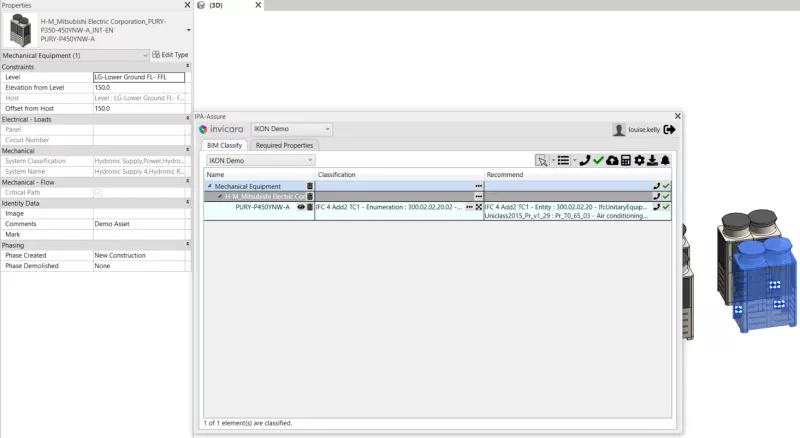
Task: Open the Mechanical Equipment (1) filter dropdown
Action: [74, 55]
